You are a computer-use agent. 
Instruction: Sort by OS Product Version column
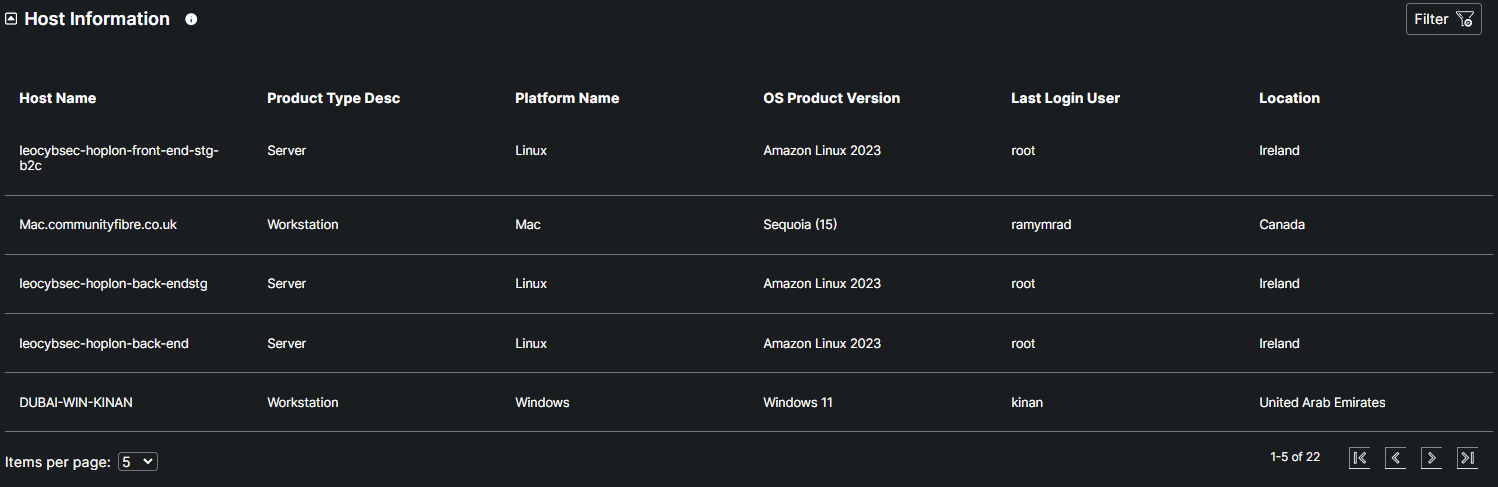tap(831, 98)
